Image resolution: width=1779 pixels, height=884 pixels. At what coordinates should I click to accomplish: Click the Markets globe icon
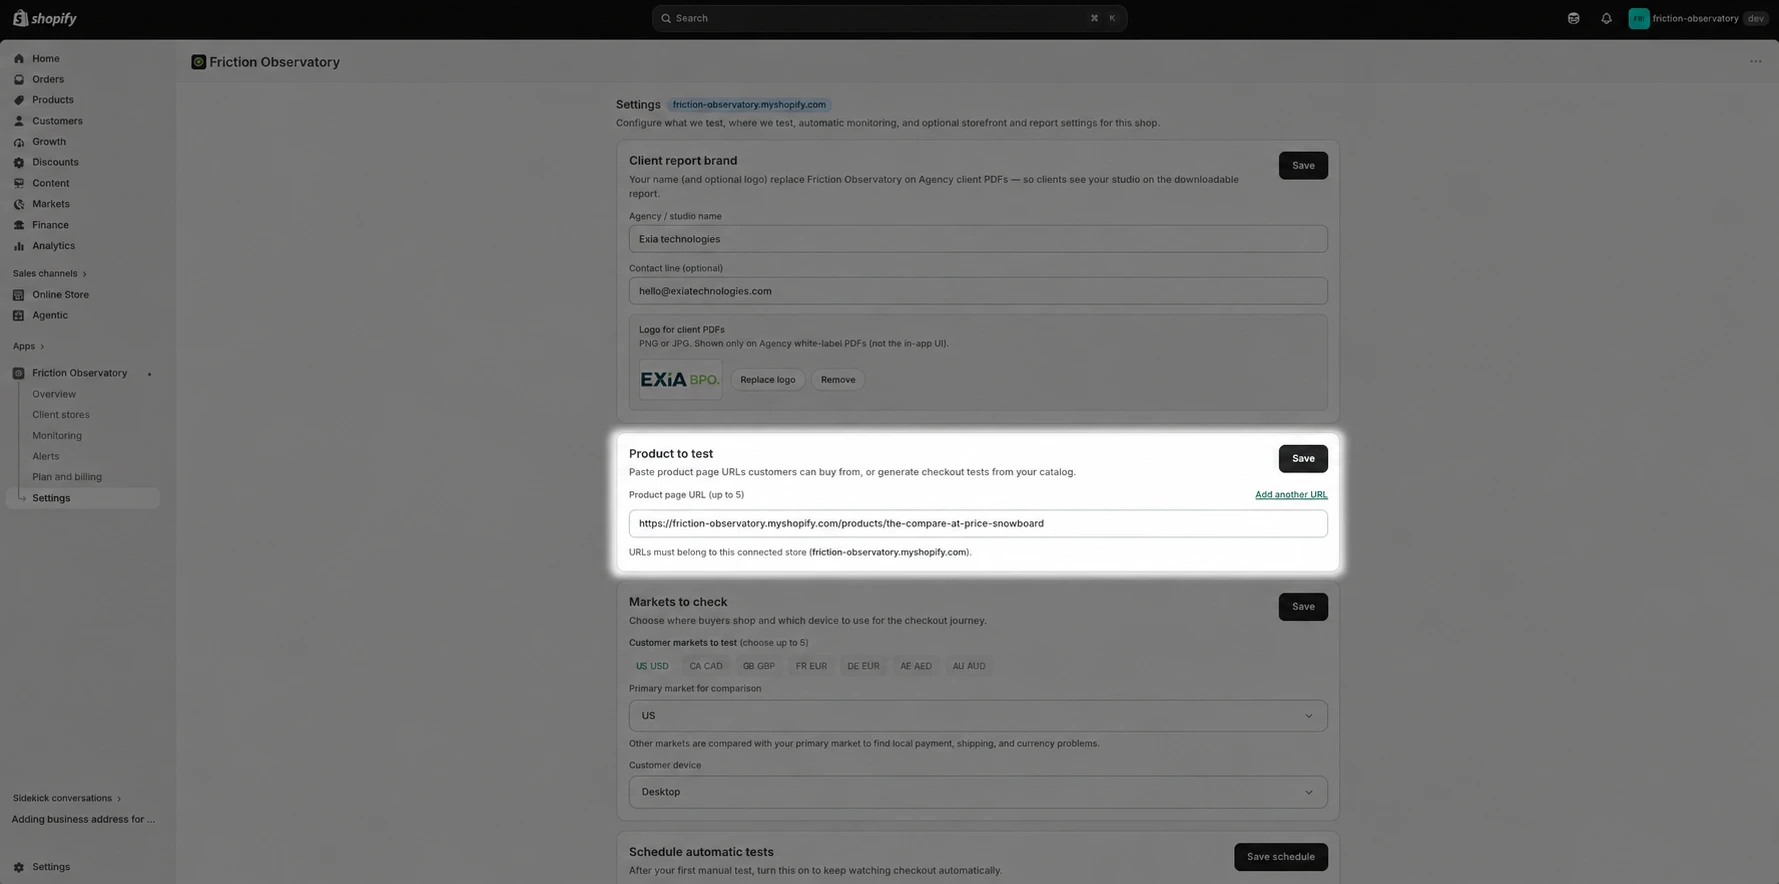pyautogui.click(x=19, y=204)
